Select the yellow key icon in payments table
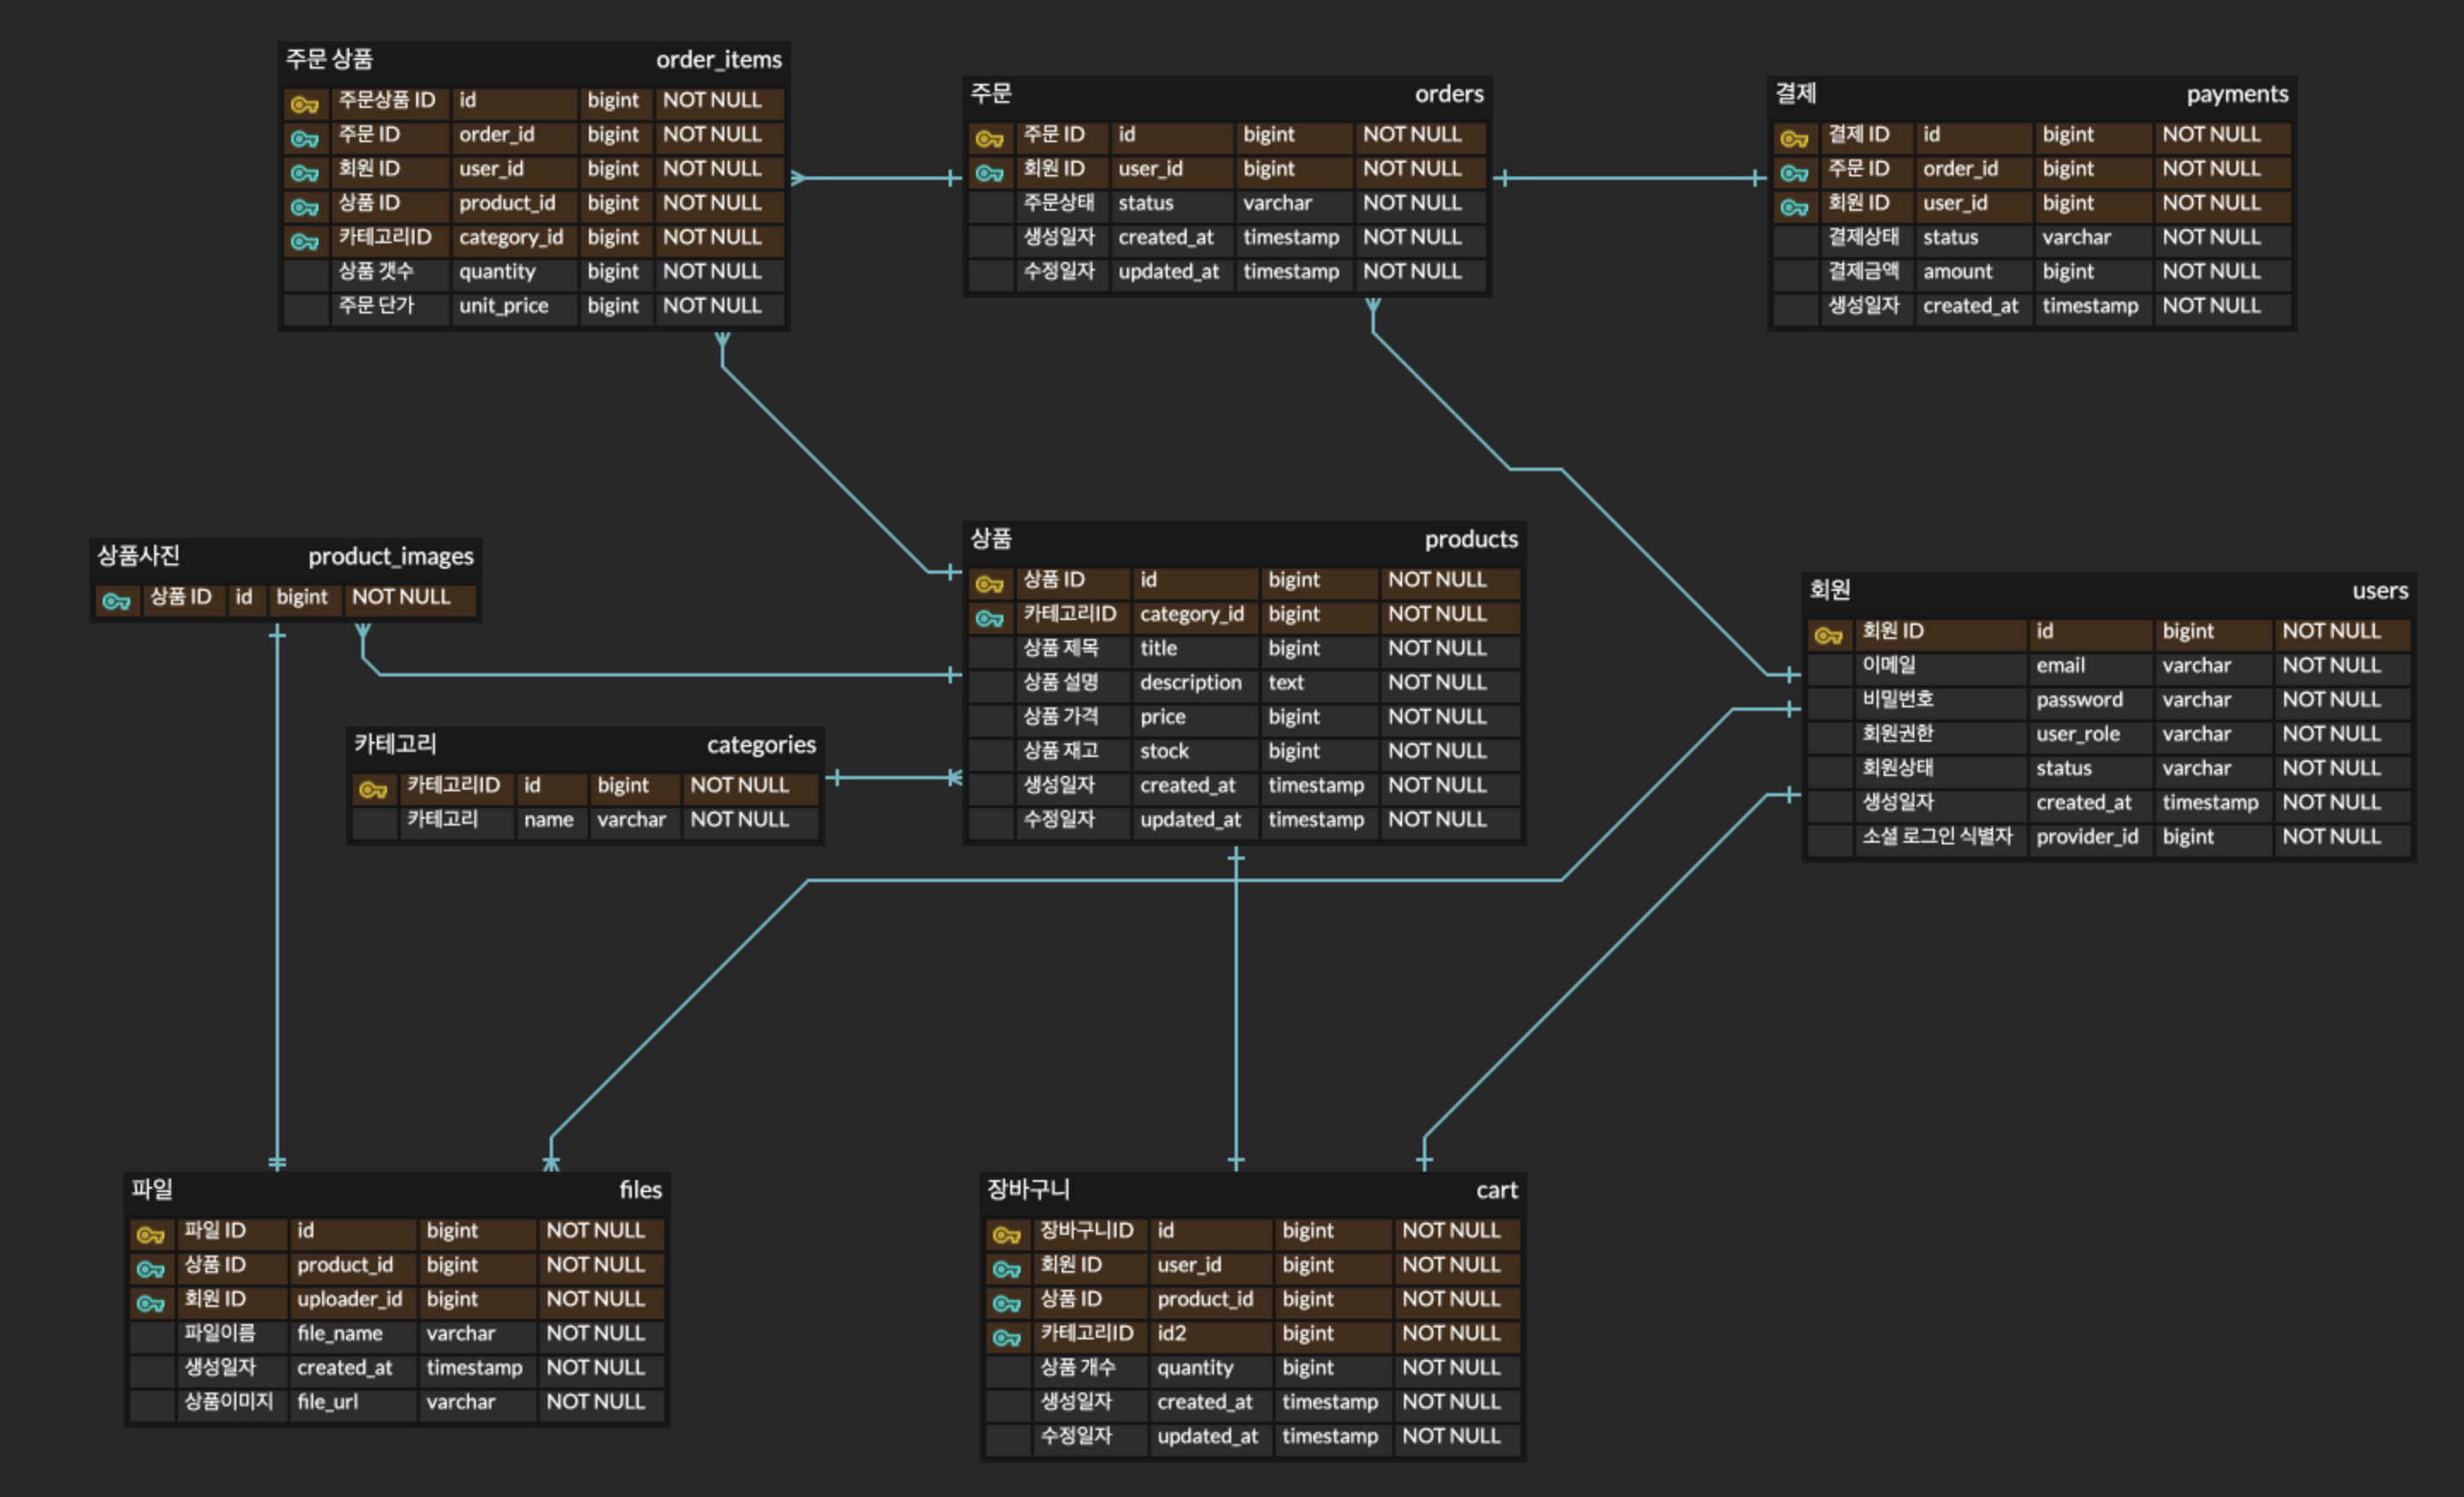 1794,138
